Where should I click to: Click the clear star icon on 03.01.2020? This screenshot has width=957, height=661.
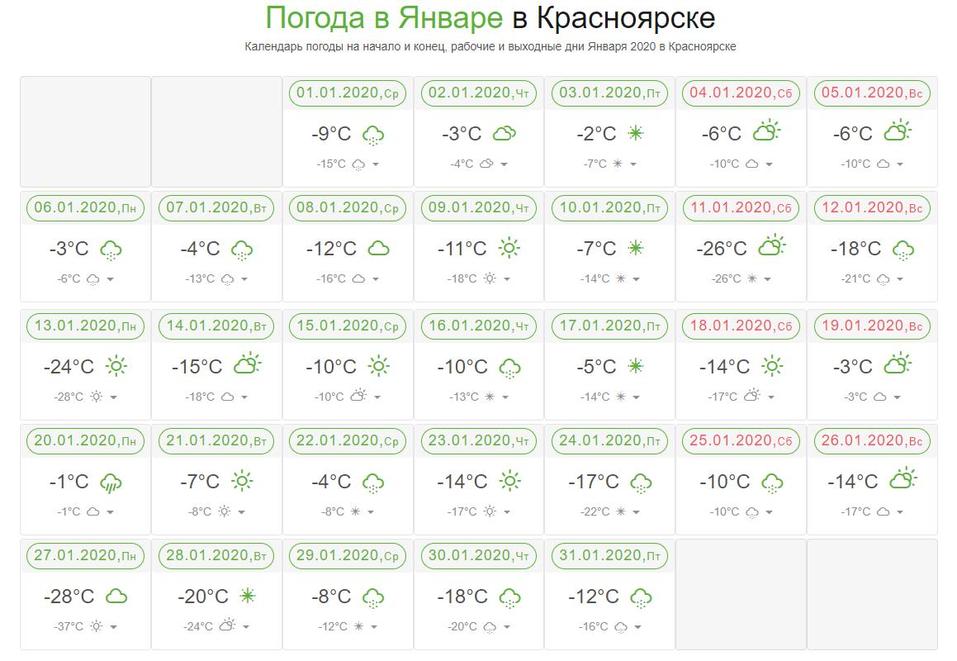coord(635,133)
